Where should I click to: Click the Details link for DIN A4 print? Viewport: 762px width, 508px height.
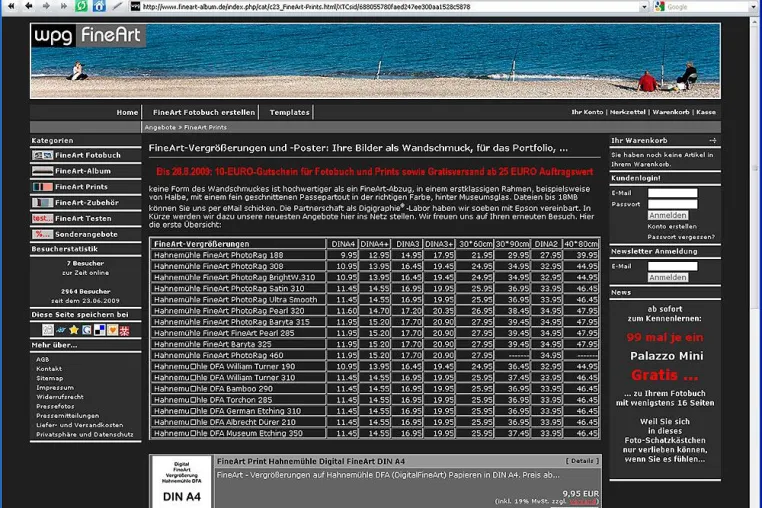pyautogui.click(x=582, y=461)
